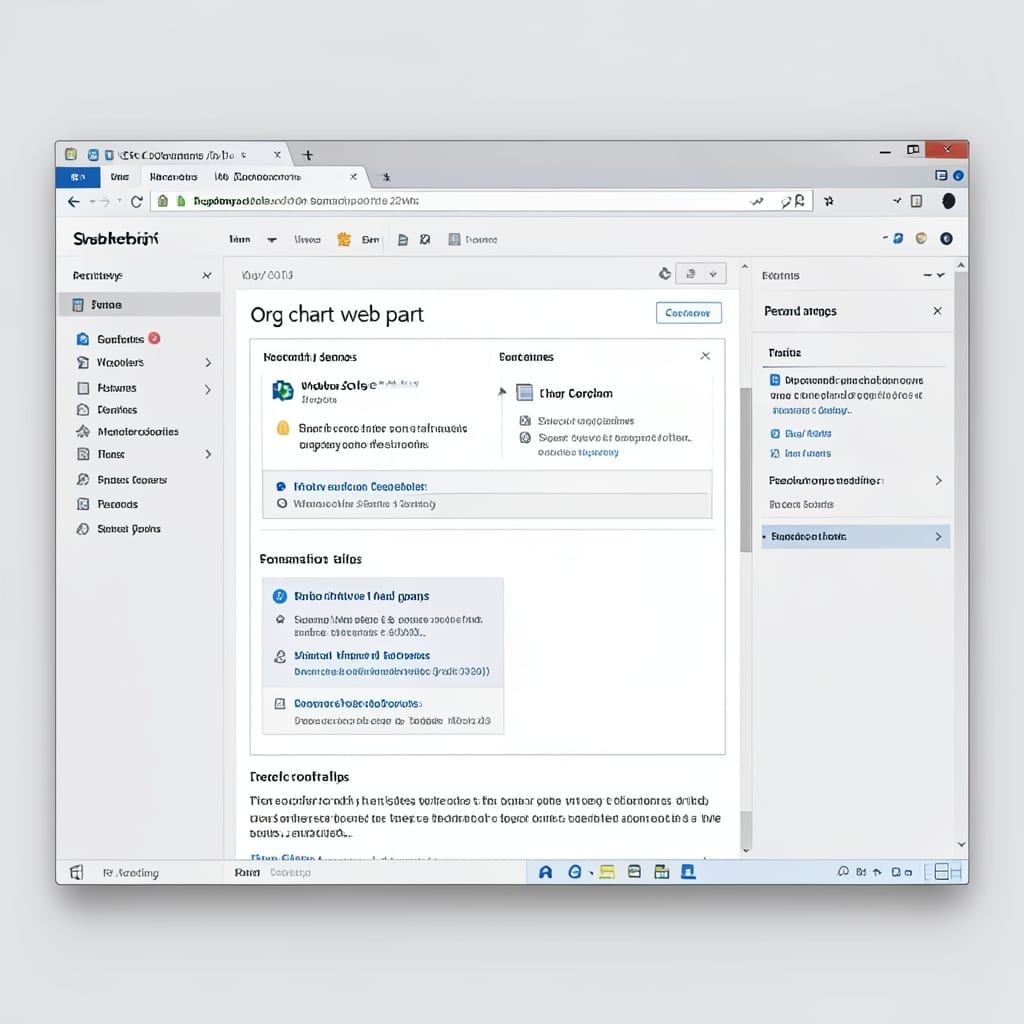The width and height of the screenshot is (1024, 1024).
Task: Select the "Wlronıcoklte" radio option
Action: pos(282,504)
